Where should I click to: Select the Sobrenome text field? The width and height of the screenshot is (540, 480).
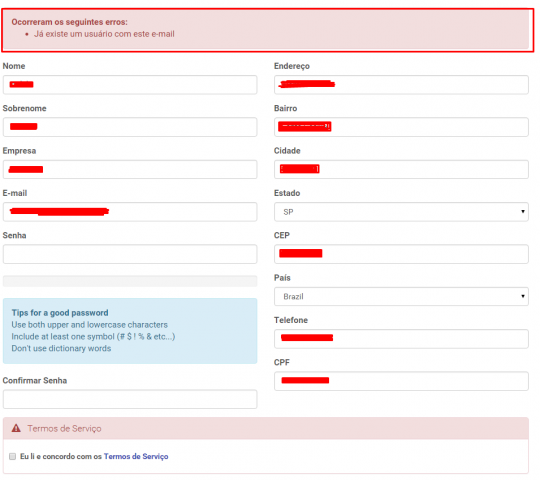point(130,127)
